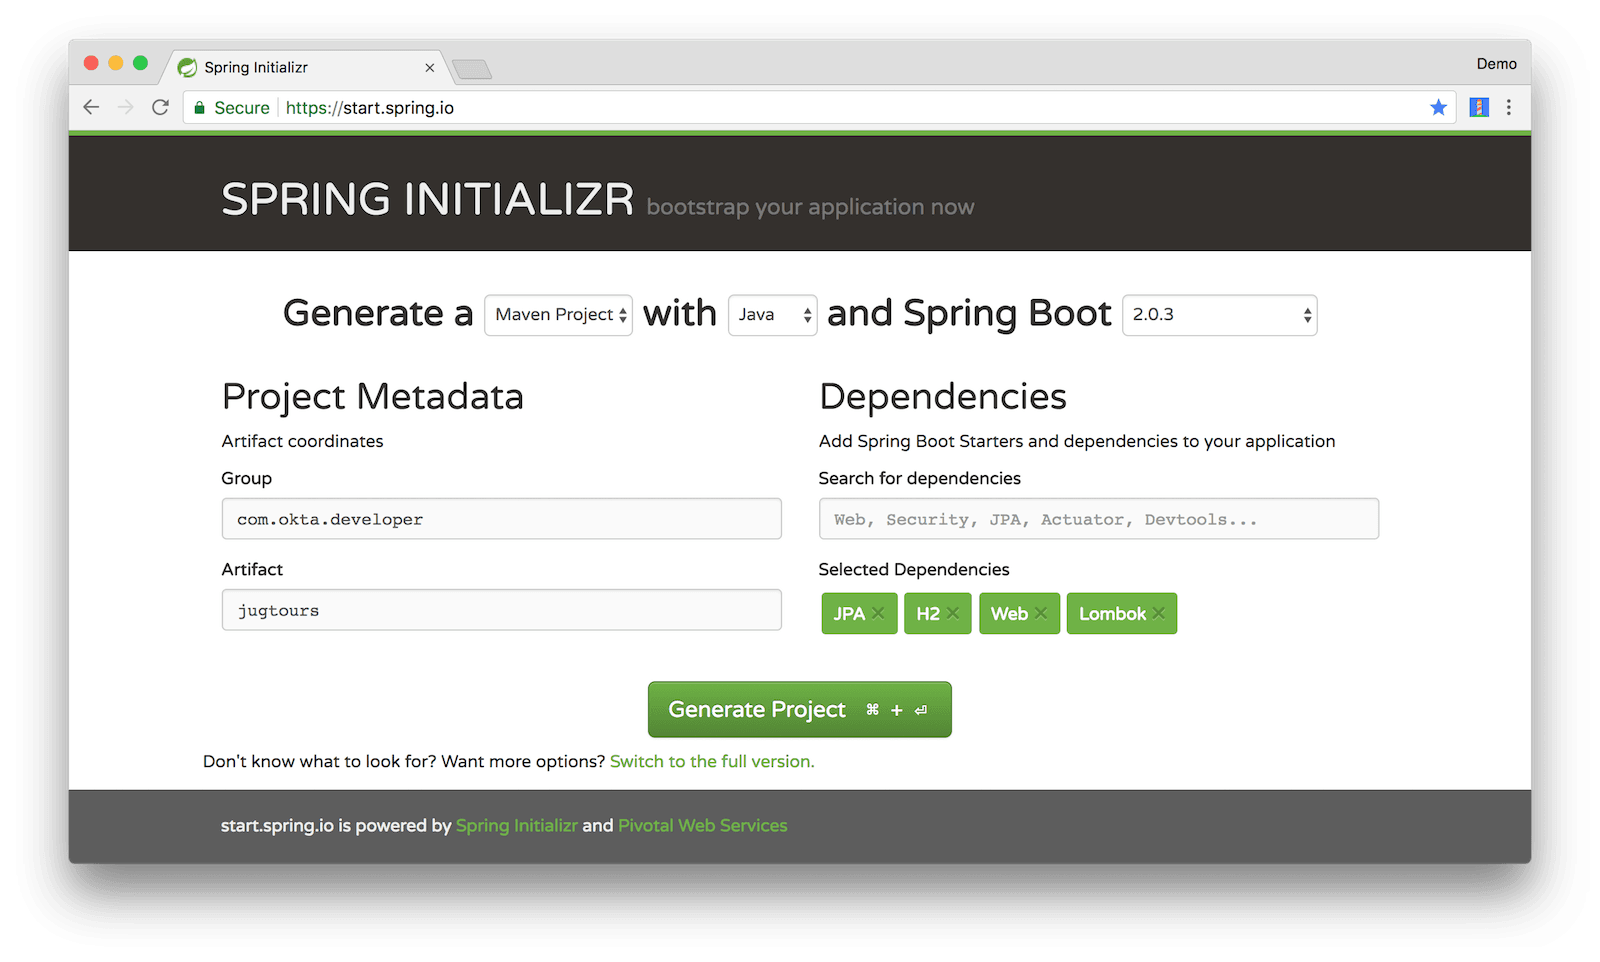Image resolution: width=1600 pixels, height=962 pixels.
Task: Click the Search for dependencies field
Action: pos(1099,519)
